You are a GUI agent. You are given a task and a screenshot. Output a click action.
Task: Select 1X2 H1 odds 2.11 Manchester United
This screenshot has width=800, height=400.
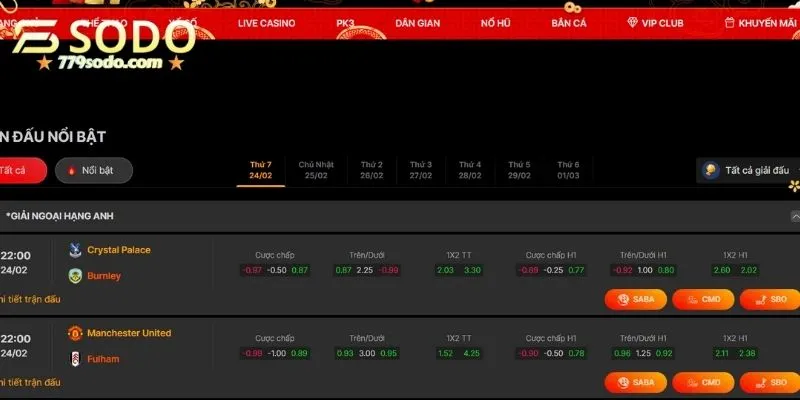pyautogui.click(x=722, y=354)
